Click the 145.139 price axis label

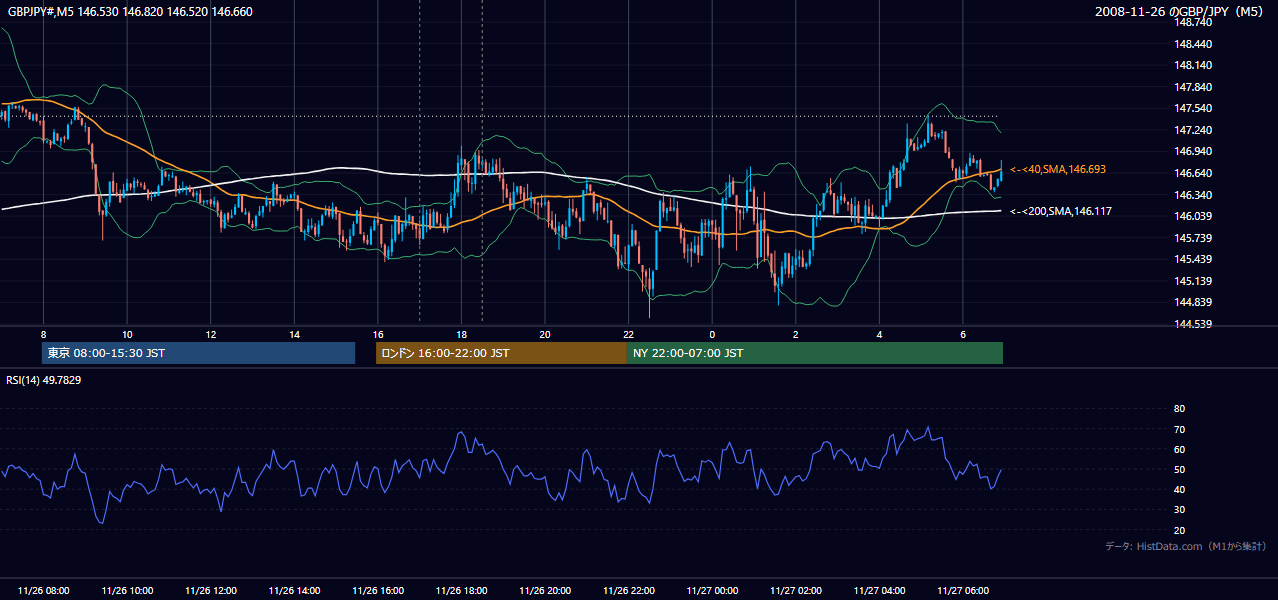click(1191, 281)
